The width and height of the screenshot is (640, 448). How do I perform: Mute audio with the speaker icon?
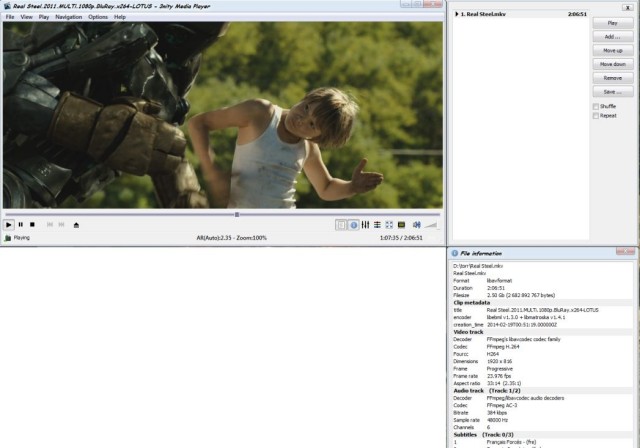pyautogui.click(x=416, y=225)
